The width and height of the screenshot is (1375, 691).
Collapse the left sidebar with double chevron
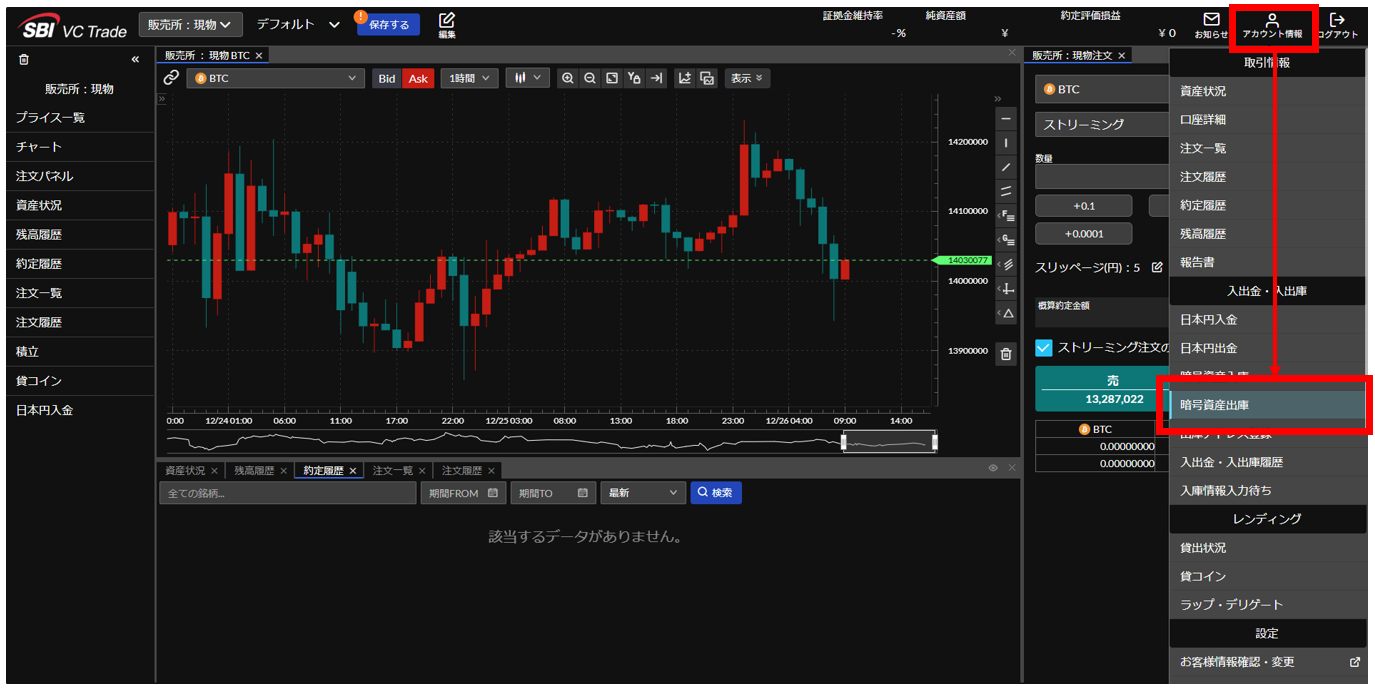coord(135,60)
